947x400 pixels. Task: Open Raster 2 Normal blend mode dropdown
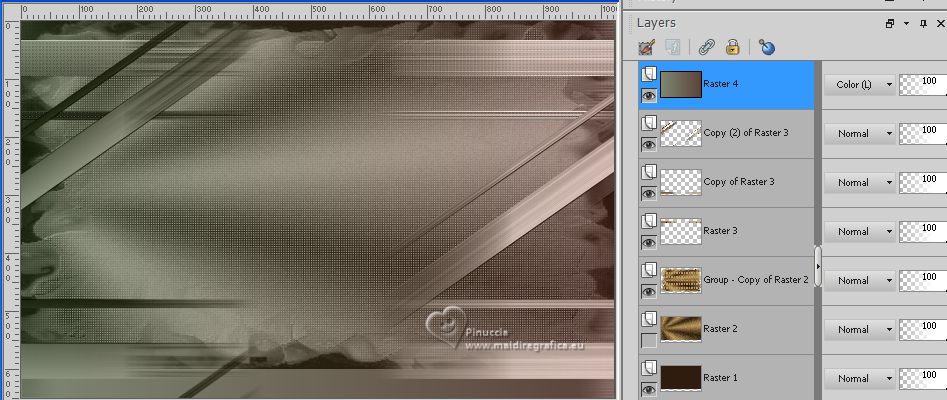pos(859,329)
